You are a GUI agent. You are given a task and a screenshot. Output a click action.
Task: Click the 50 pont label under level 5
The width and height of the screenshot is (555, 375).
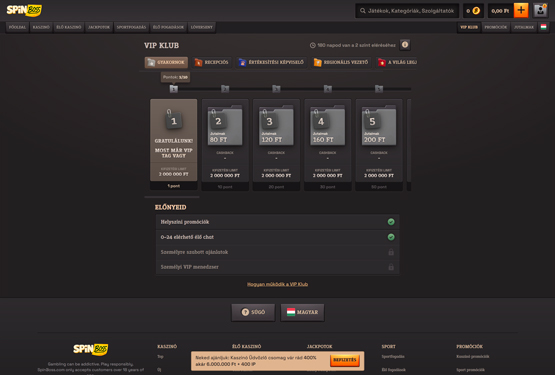pos(379,187)
